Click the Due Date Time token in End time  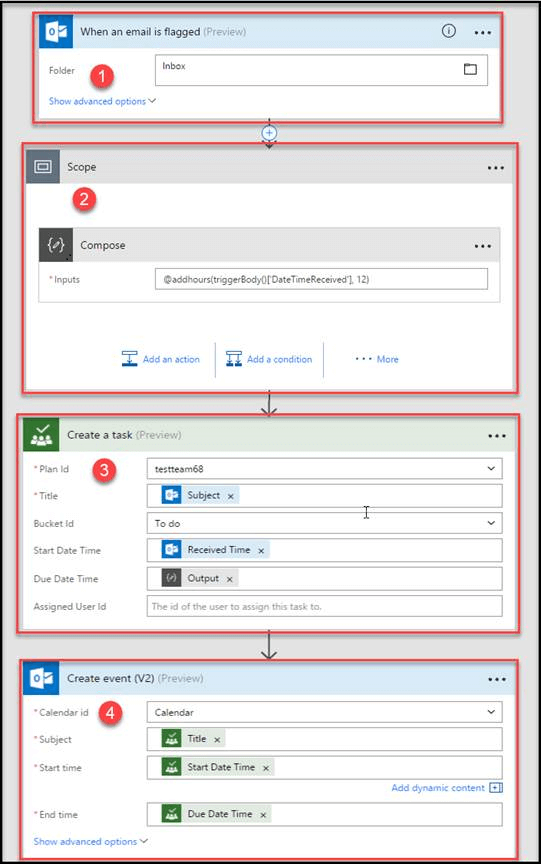215,814
